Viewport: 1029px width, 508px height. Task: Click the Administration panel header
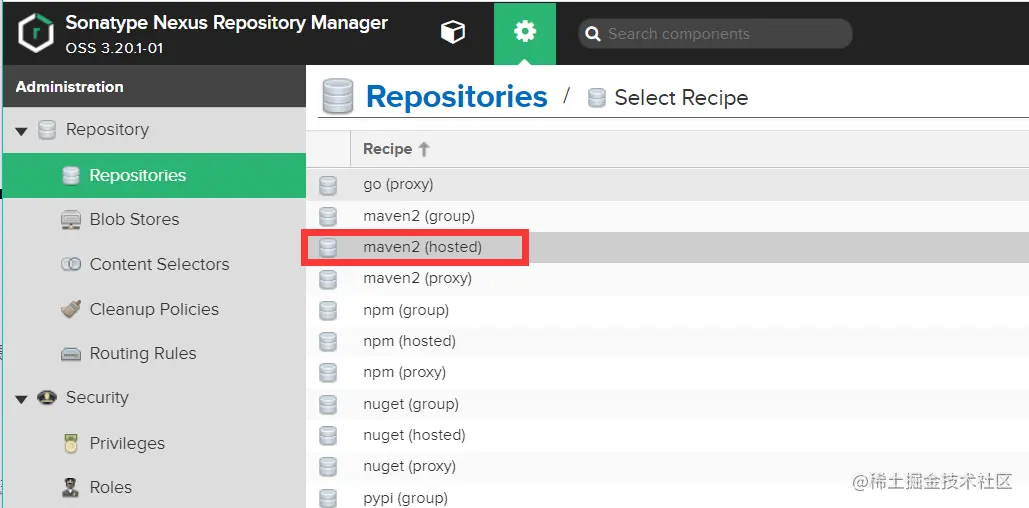[154, 87]
